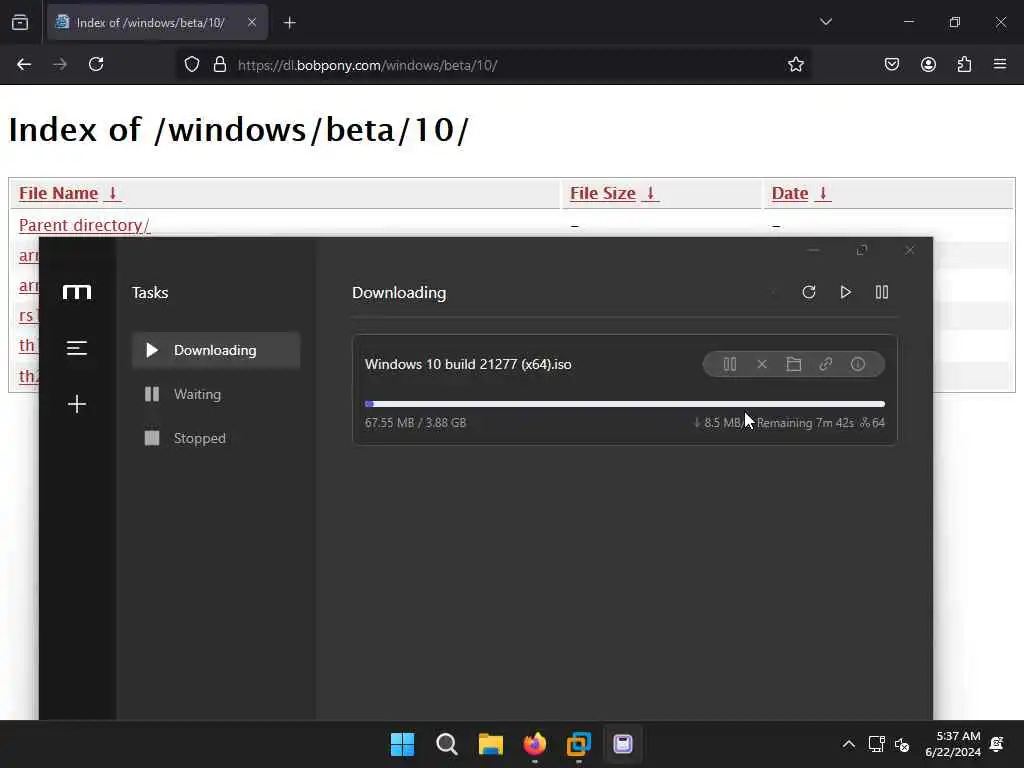Click the download progress bar

click(625, 404)
